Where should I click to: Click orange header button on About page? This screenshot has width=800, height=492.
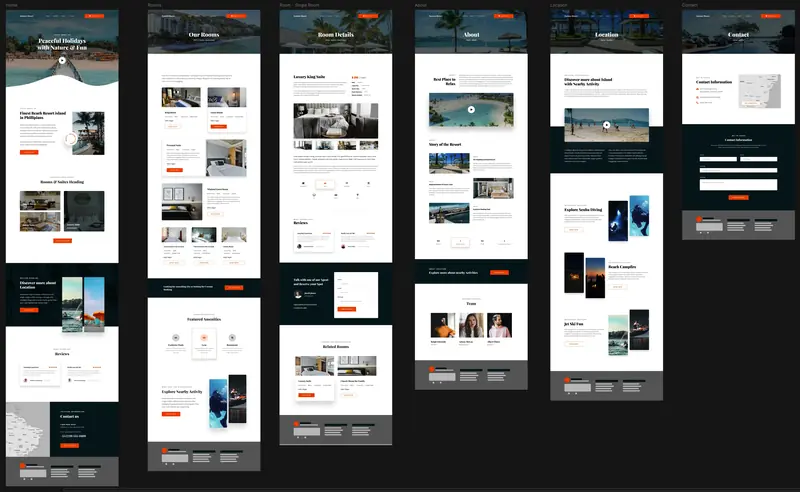tap(504, 16)
